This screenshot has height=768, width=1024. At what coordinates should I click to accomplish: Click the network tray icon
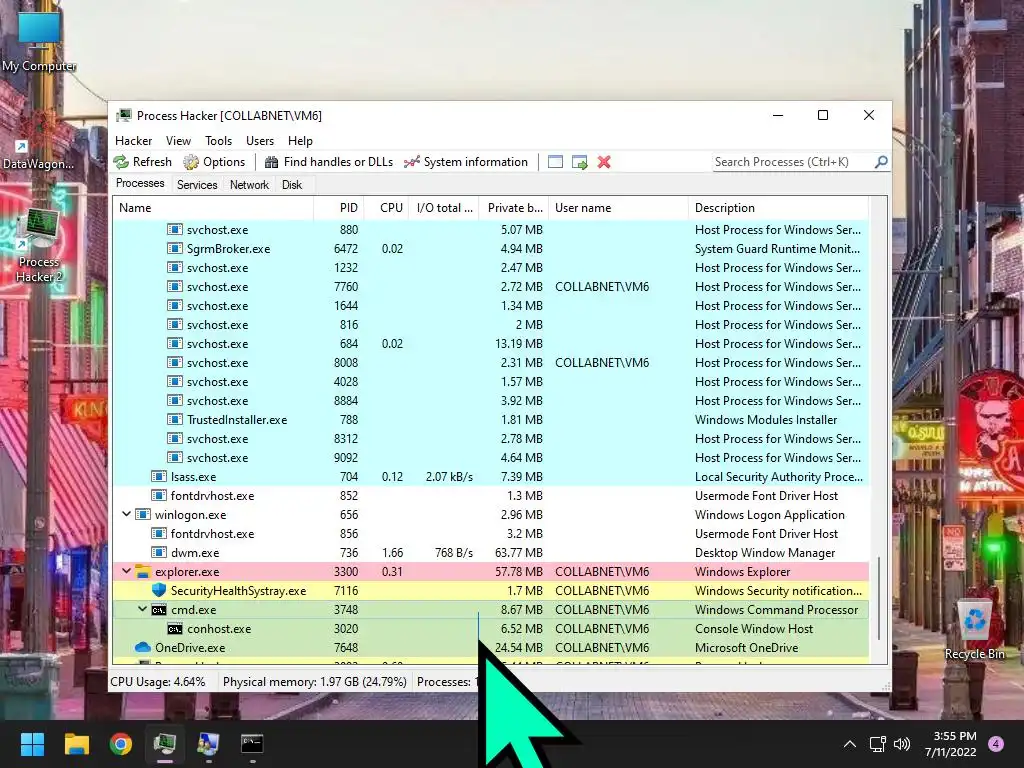pos(877,744)
